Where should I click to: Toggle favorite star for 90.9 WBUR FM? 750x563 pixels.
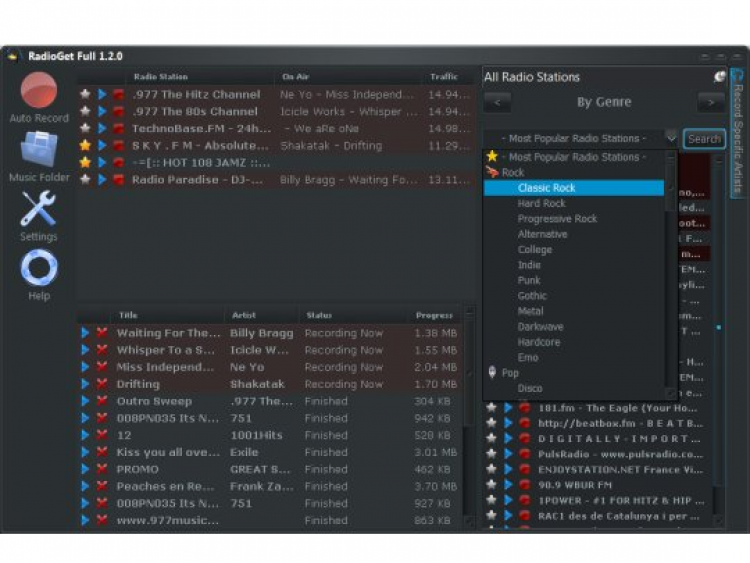coord(491,485)
